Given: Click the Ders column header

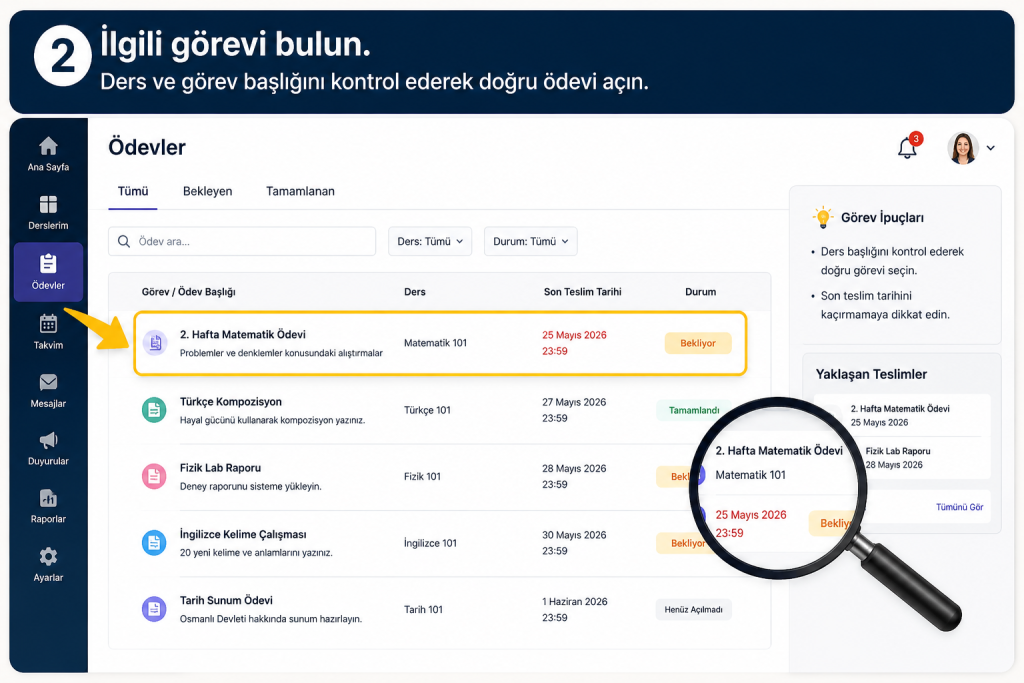Looking at the screenshot, I should (x=415, y=292).
